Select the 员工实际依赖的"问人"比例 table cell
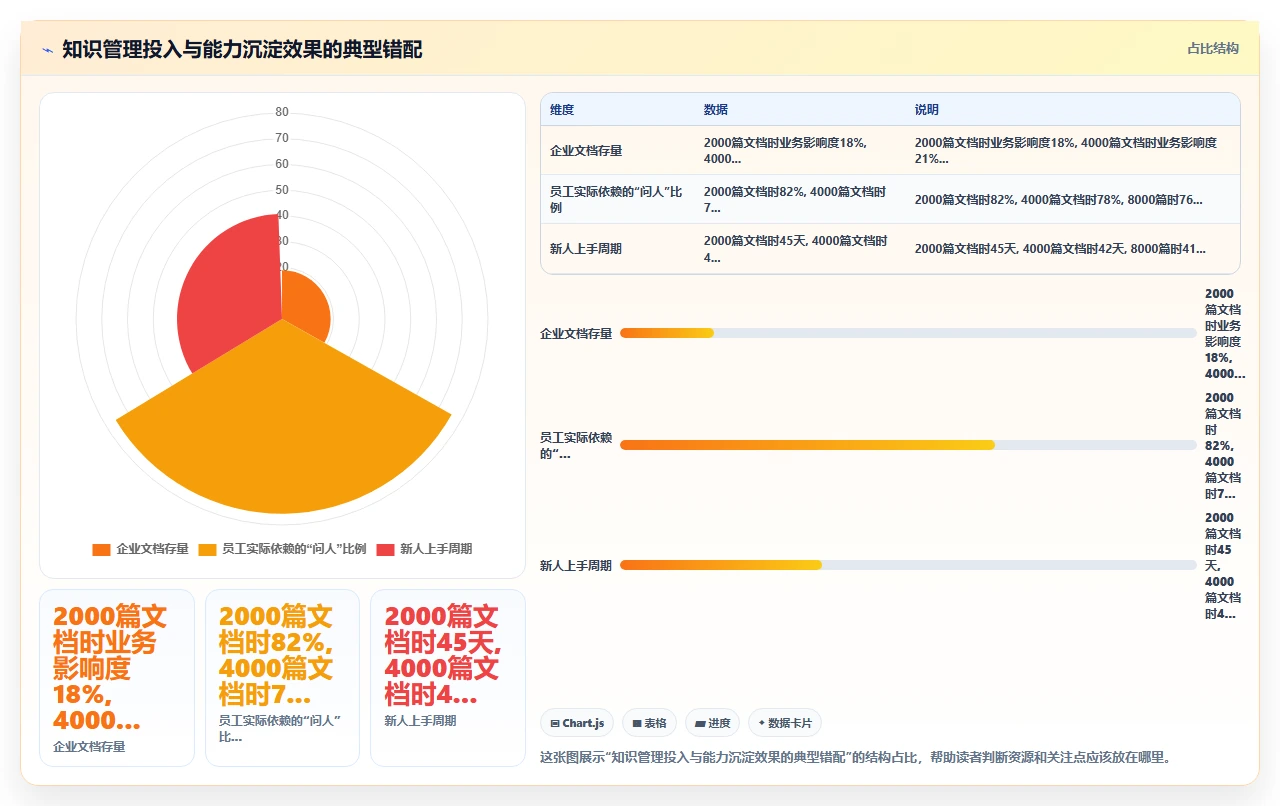1280x806 pixels. (617, 200)
